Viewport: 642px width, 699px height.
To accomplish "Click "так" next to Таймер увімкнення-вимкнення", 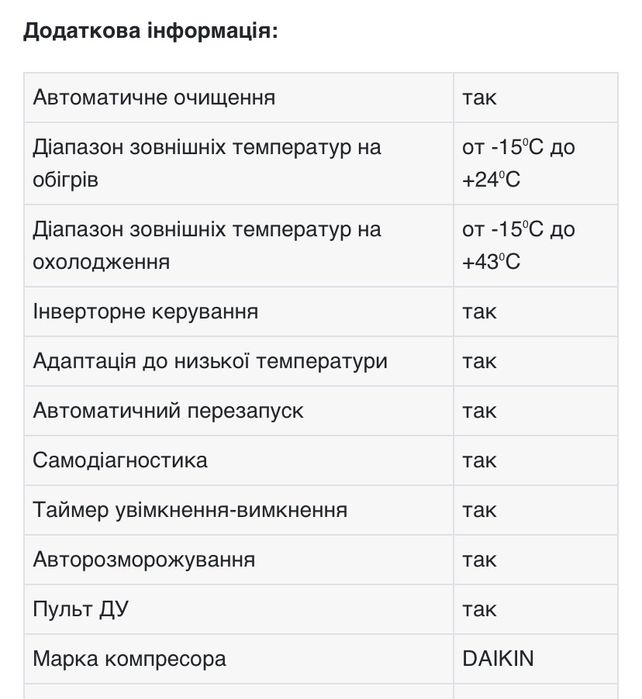I will 479,510.
